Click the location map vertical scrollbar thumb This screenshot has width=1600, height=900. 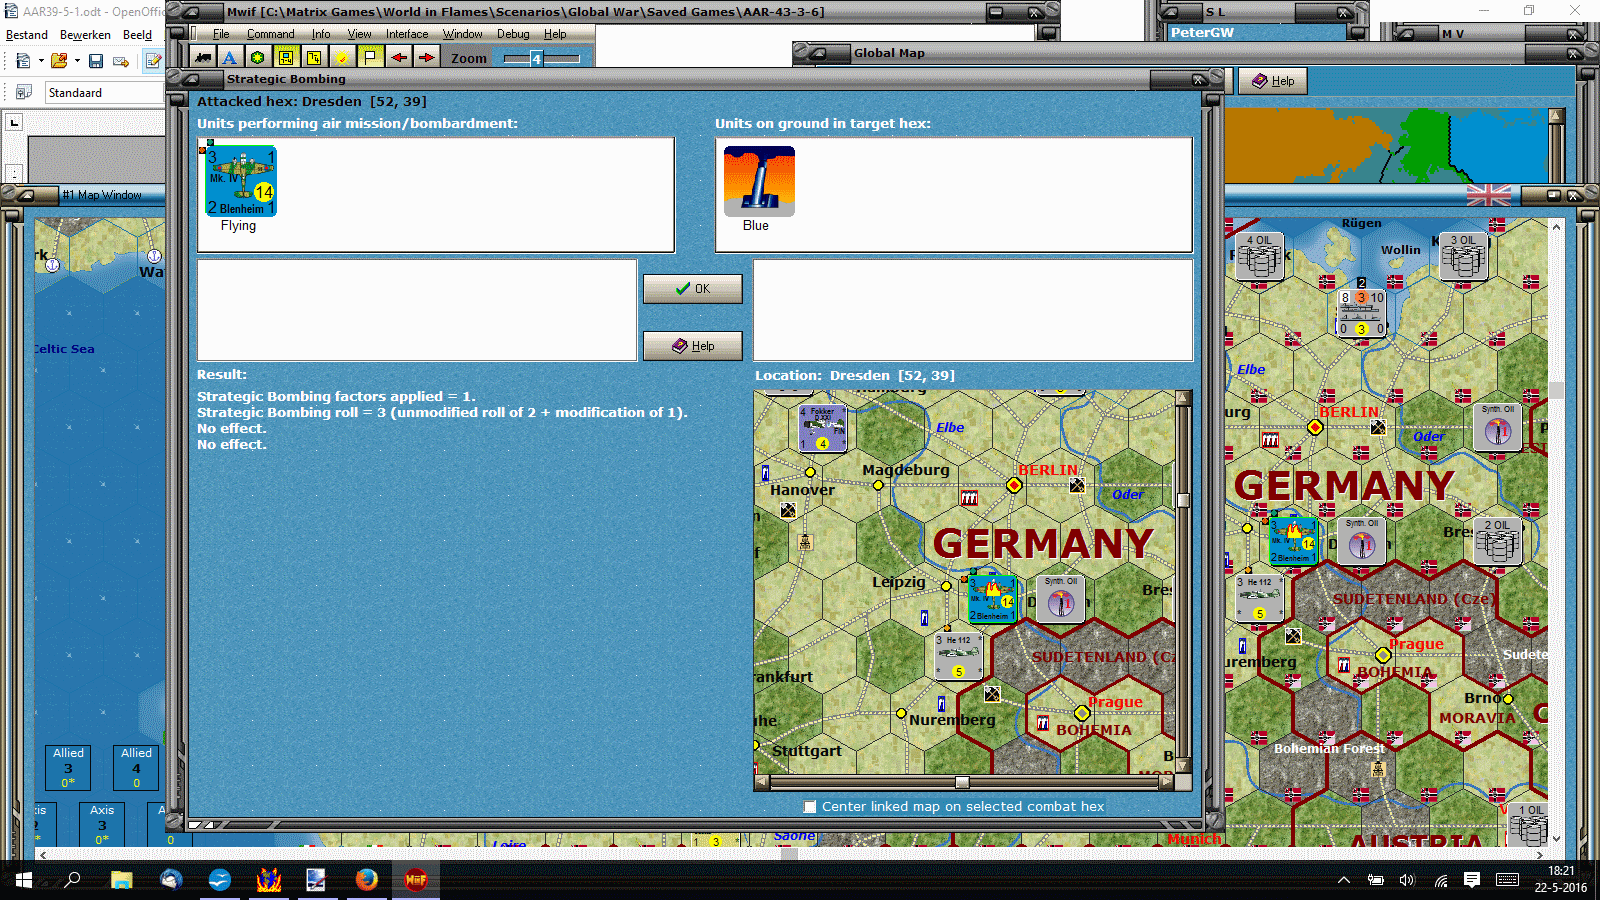pyautogui.click(x=1184, y=500)
